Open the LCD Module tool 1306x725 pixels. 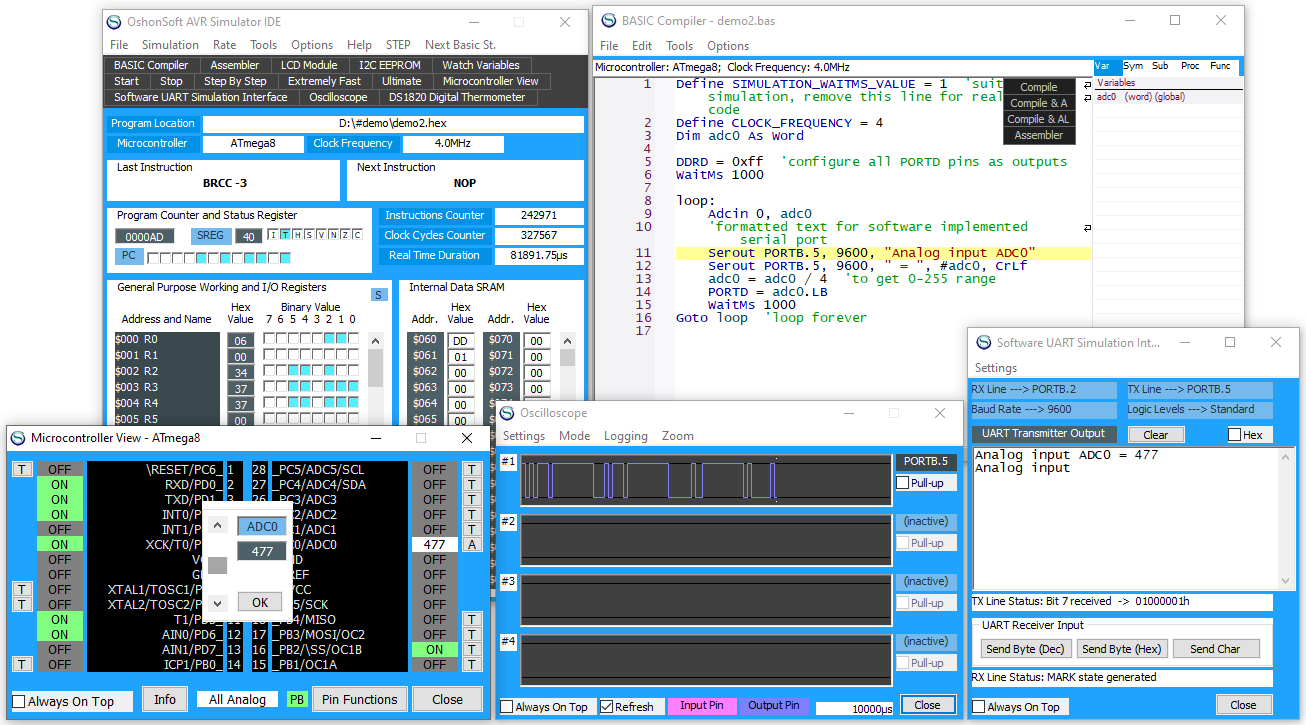309,65
